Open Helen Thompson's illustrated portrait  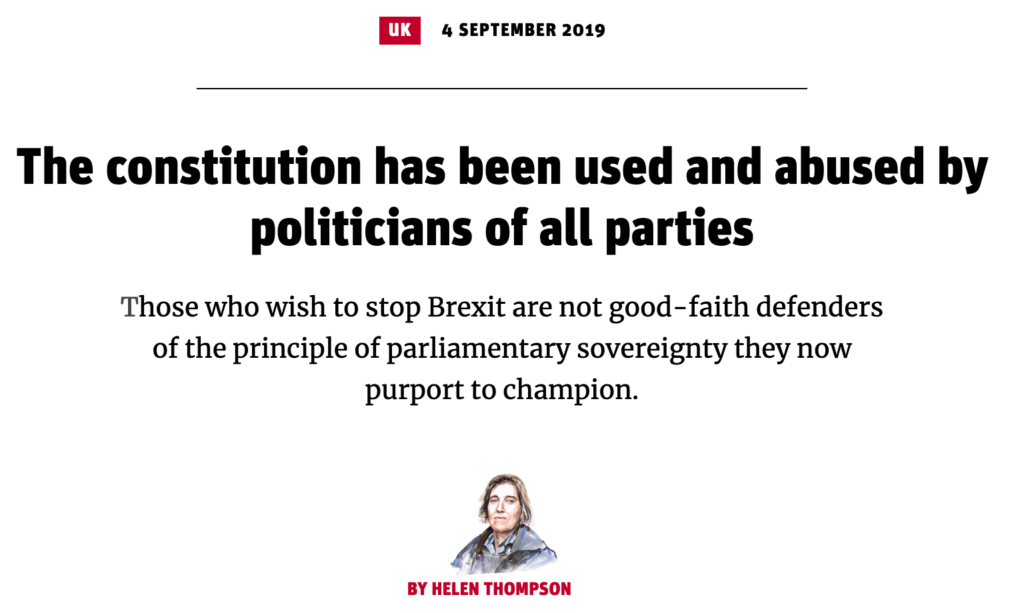coord(503,524)
